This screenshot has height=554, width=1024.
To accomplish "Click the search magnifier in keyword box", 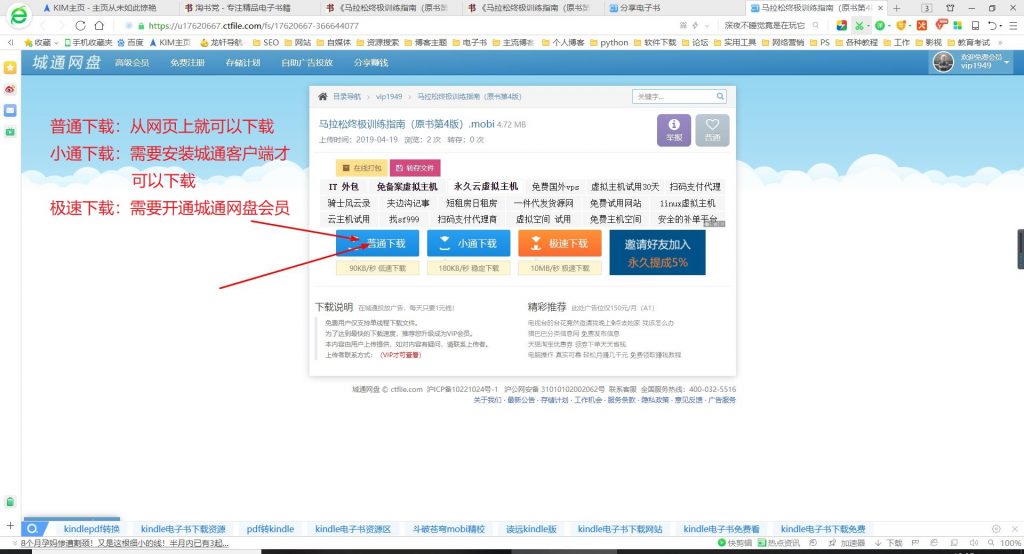I will pos(720,96).
